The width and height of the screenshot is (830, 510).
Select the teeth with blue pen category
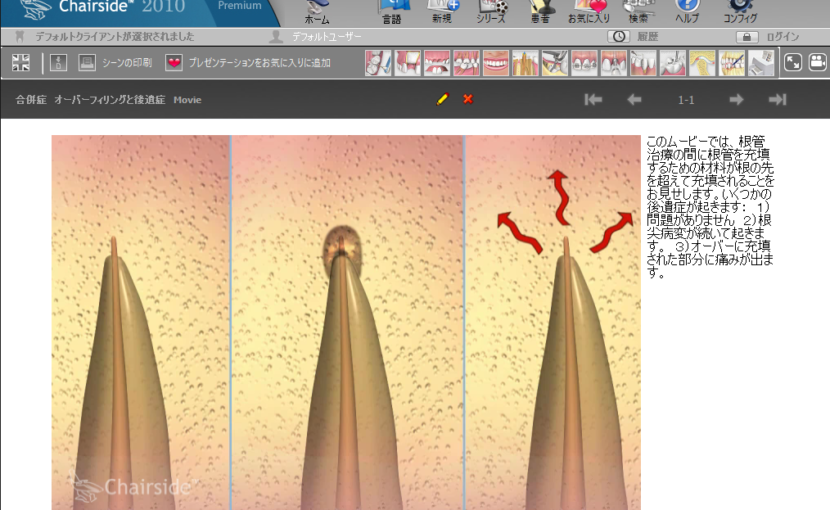732,63
